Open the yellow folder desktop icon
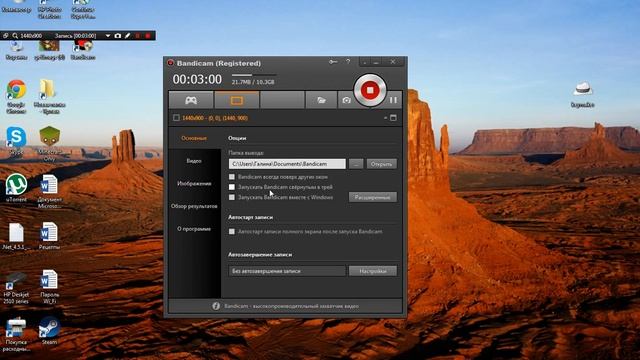Image resolution: width=640 pixels, height=360 pixels. coord(49,96)
